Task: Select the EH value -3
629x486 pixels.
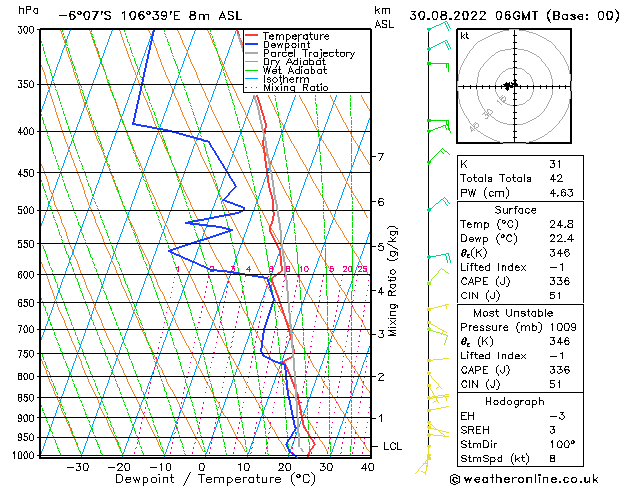Action: [557, 416]
